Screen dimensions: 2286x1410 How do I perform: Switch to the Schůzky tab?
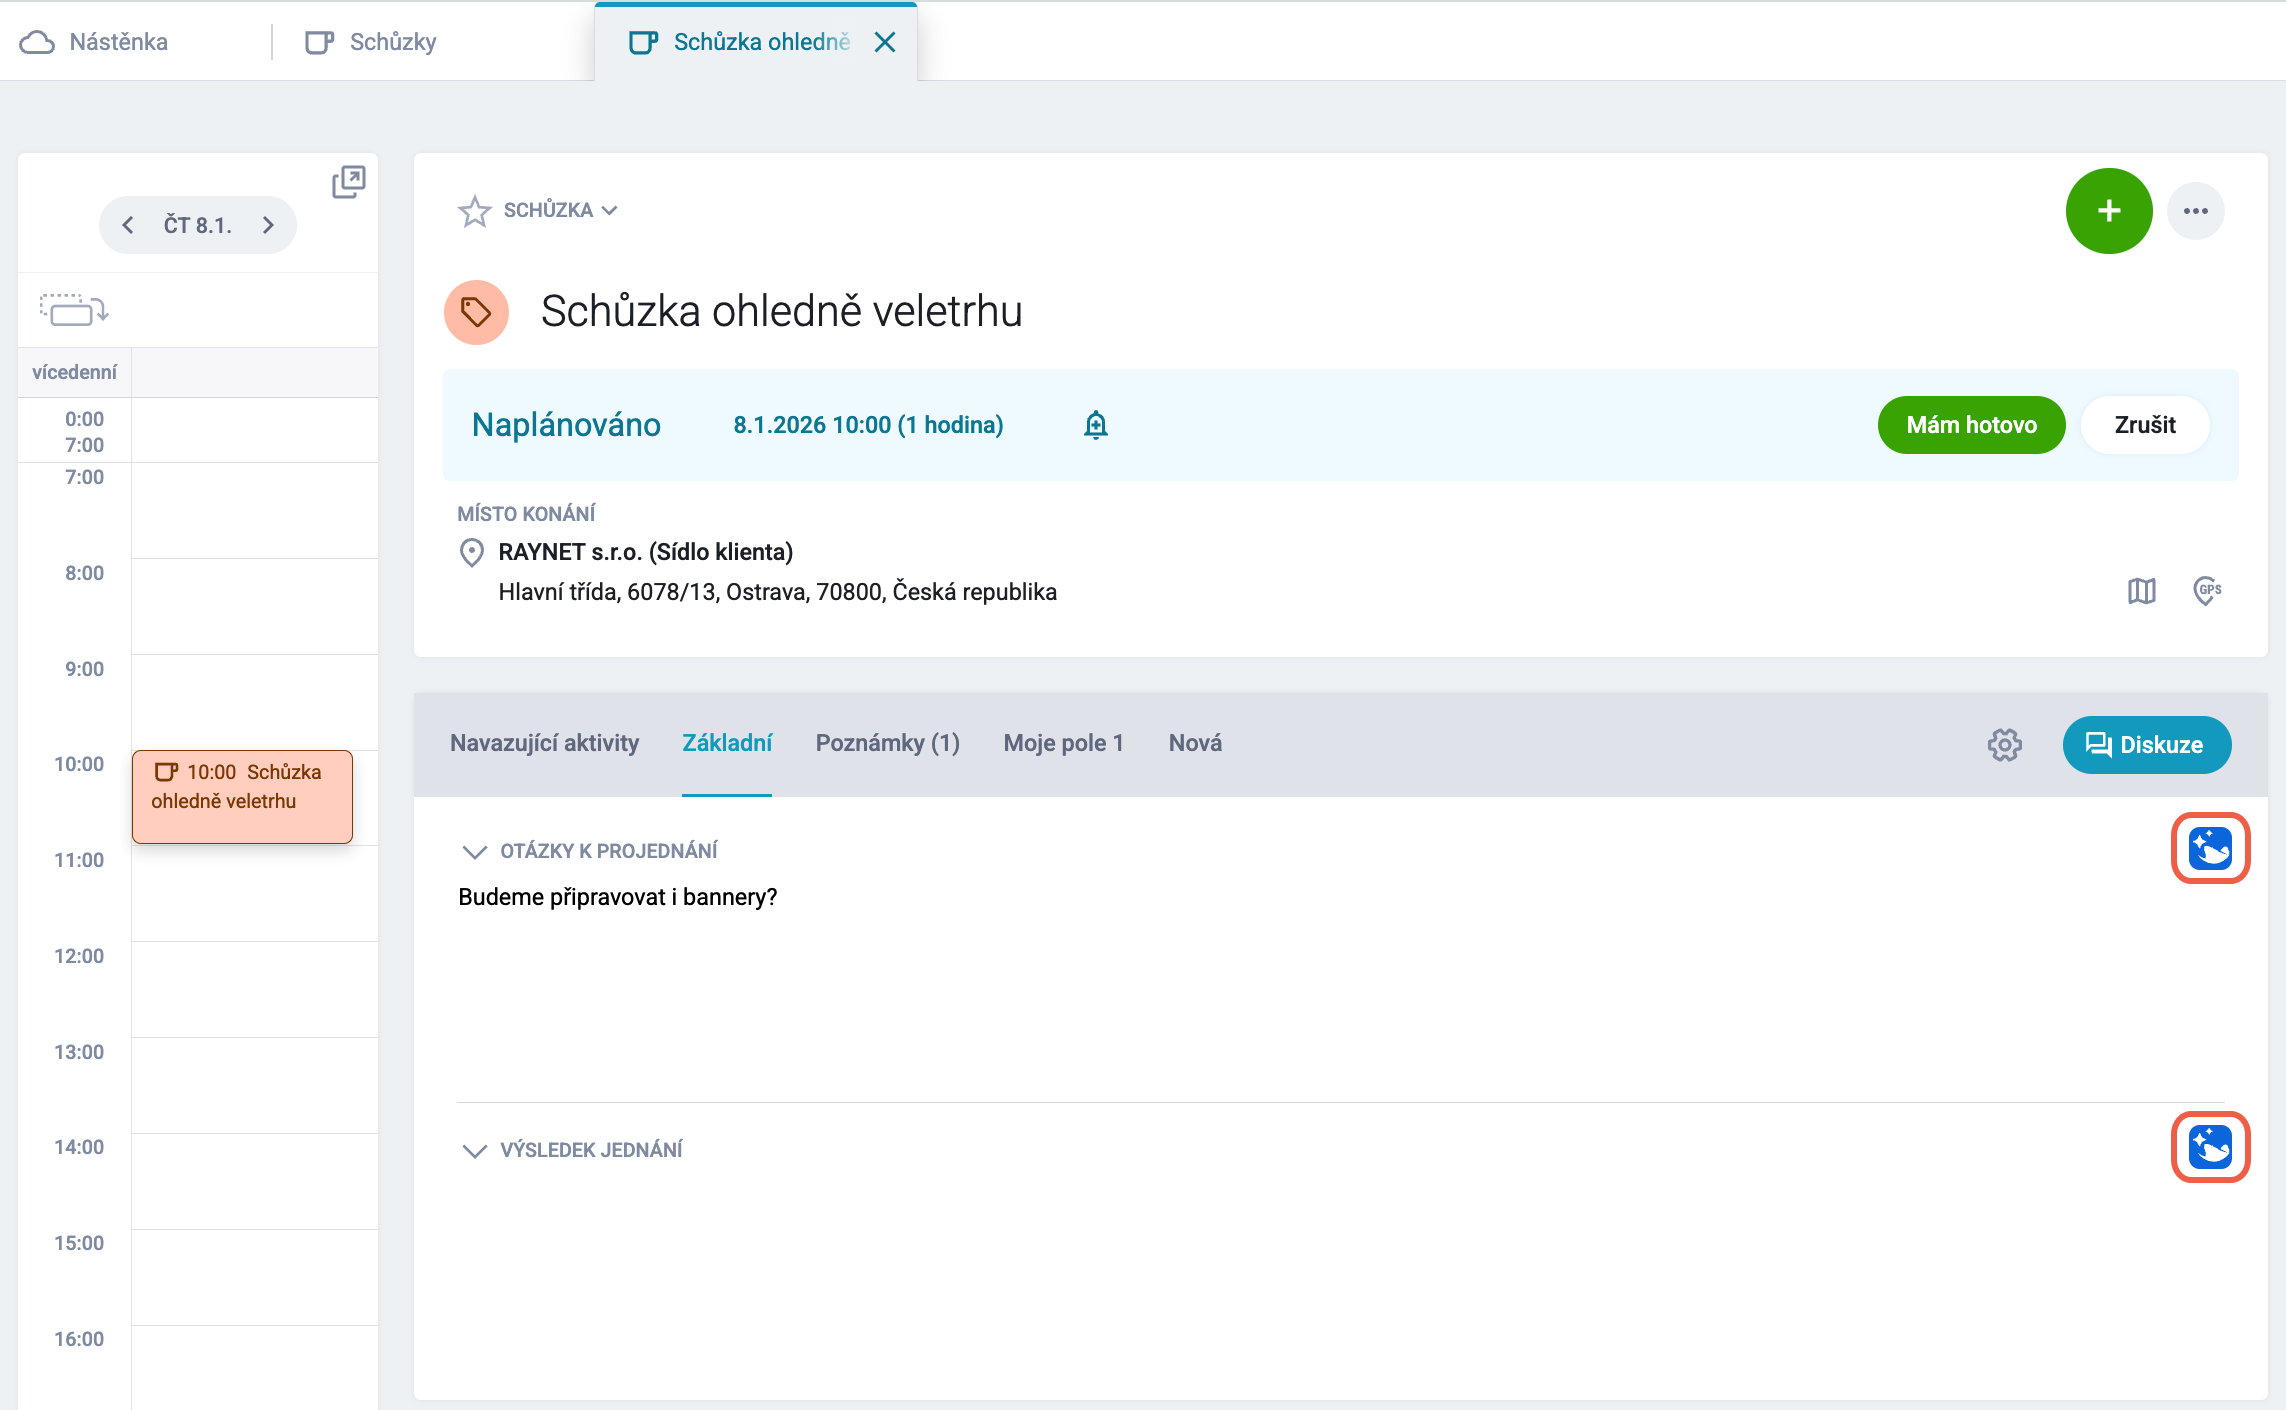[x=371, y=42]
